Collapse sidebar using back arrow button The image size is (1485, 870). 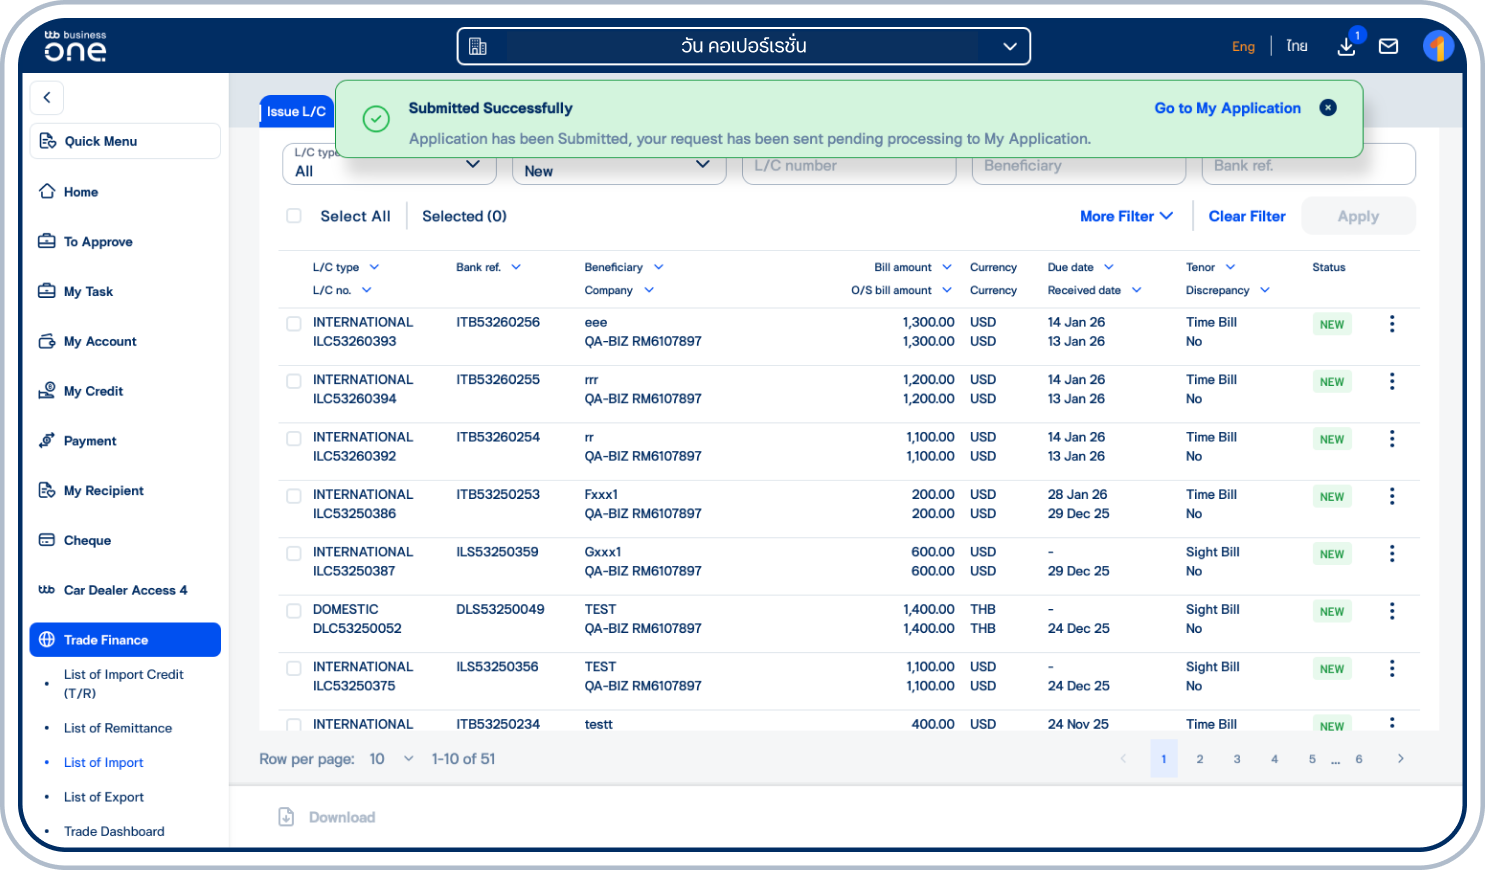click(47, 98)
